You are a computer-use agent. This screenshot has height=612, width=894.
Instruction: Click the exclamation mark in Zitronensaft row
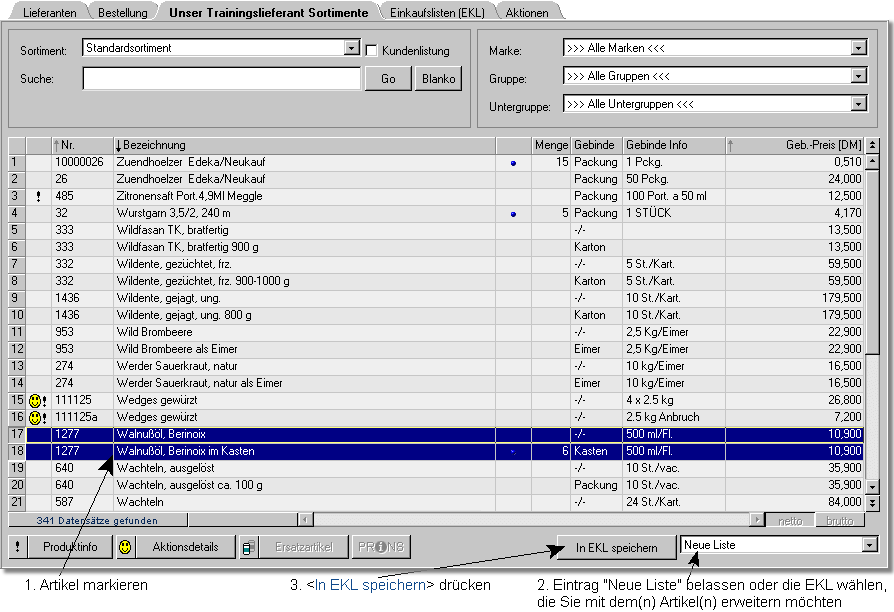pos(38,196)
